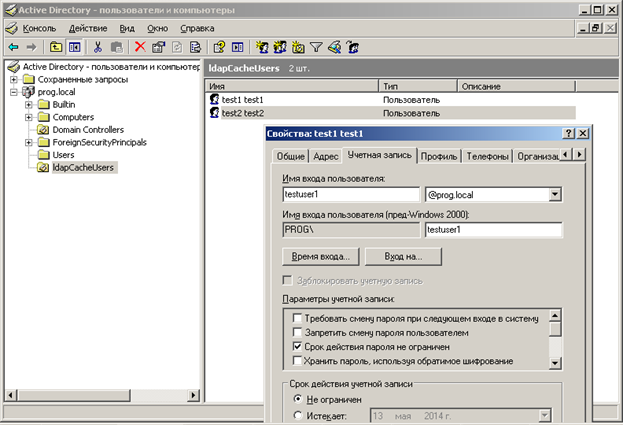
Task: Click the red X Delete icon
Action: pyautogui.click(x=140, y=47)
